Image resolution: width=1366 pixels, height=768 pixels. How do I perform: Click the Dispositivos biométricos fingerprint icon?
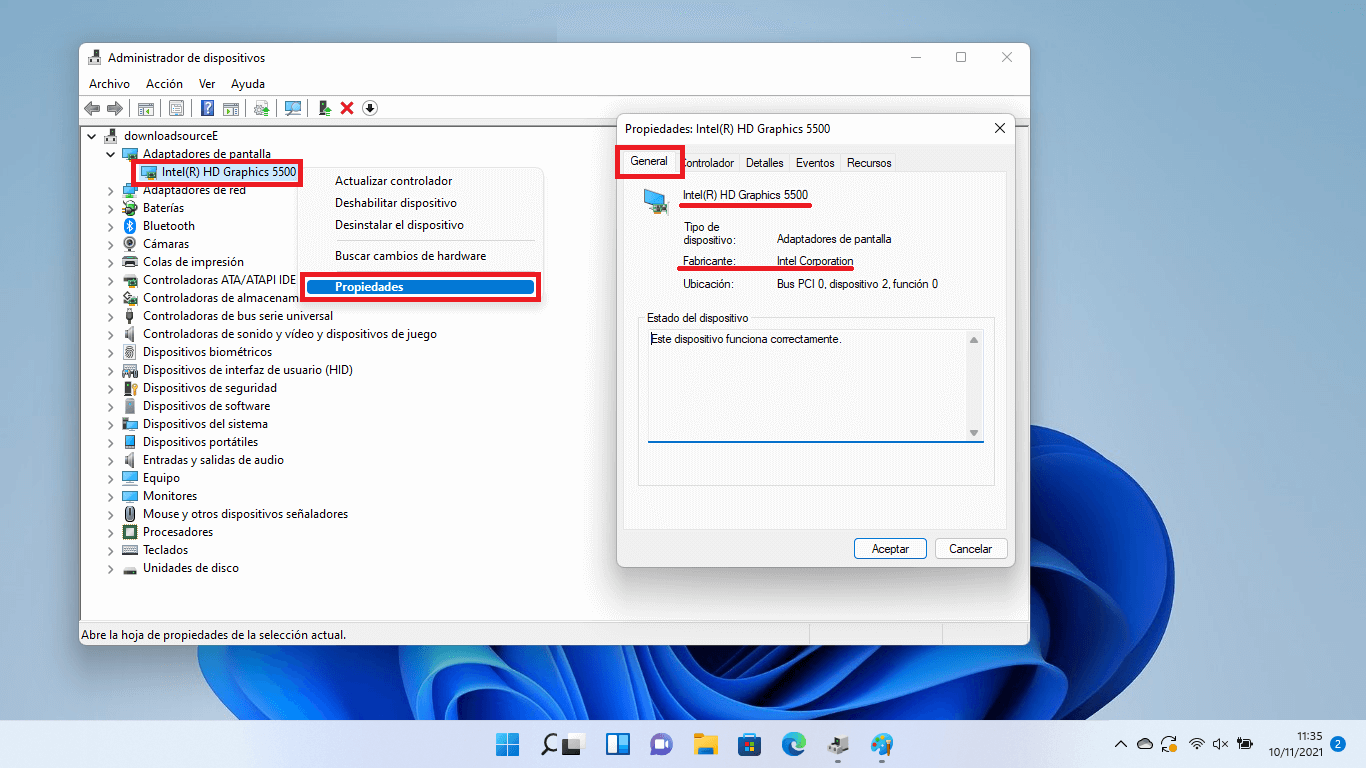[x=130, y=352]
